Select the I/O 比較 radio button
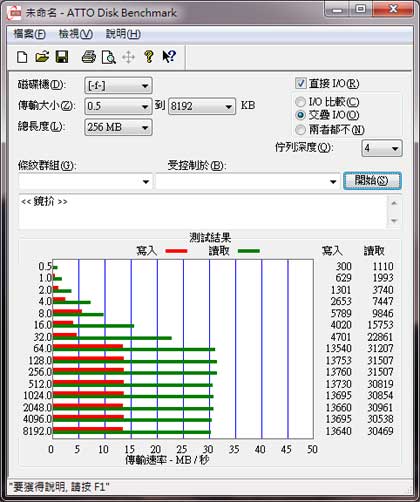Image resolution: width=420 pixels, height=502 pixels. [300, 102]
